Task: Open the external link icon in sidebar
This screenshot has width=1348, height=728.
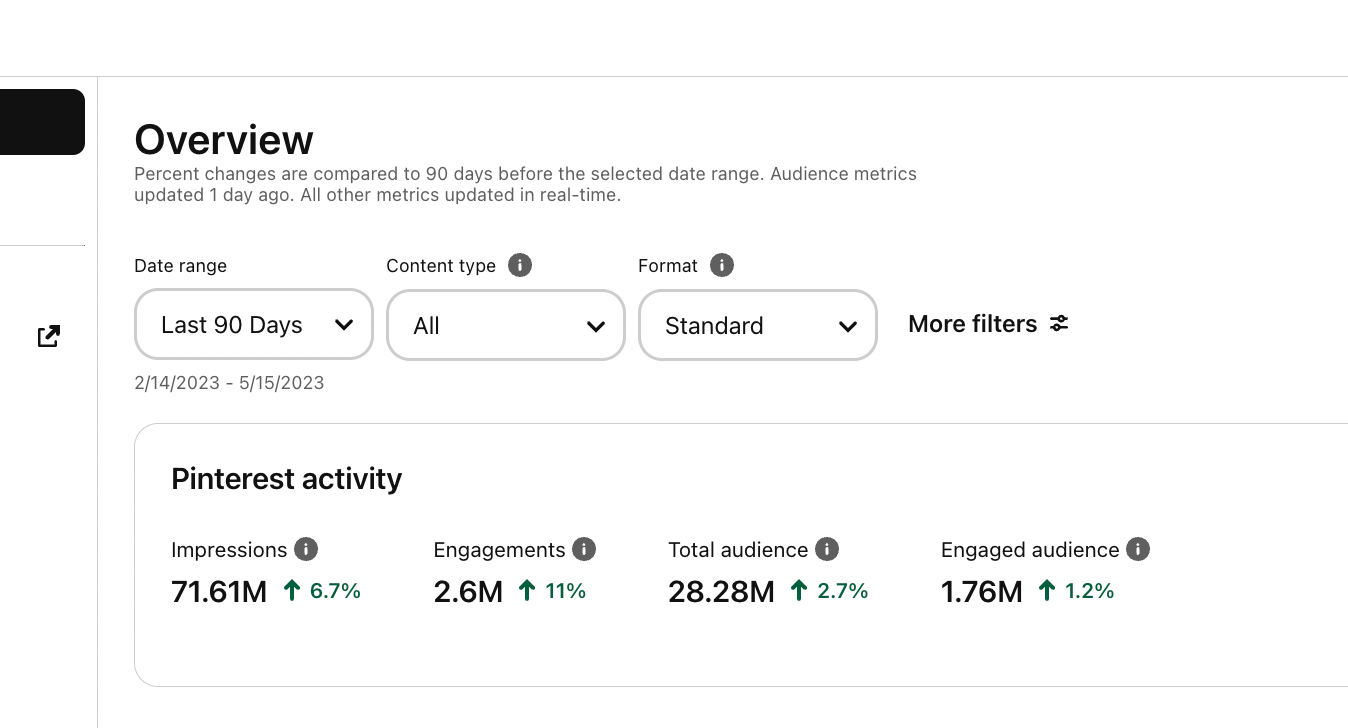Action: [48, 336]
